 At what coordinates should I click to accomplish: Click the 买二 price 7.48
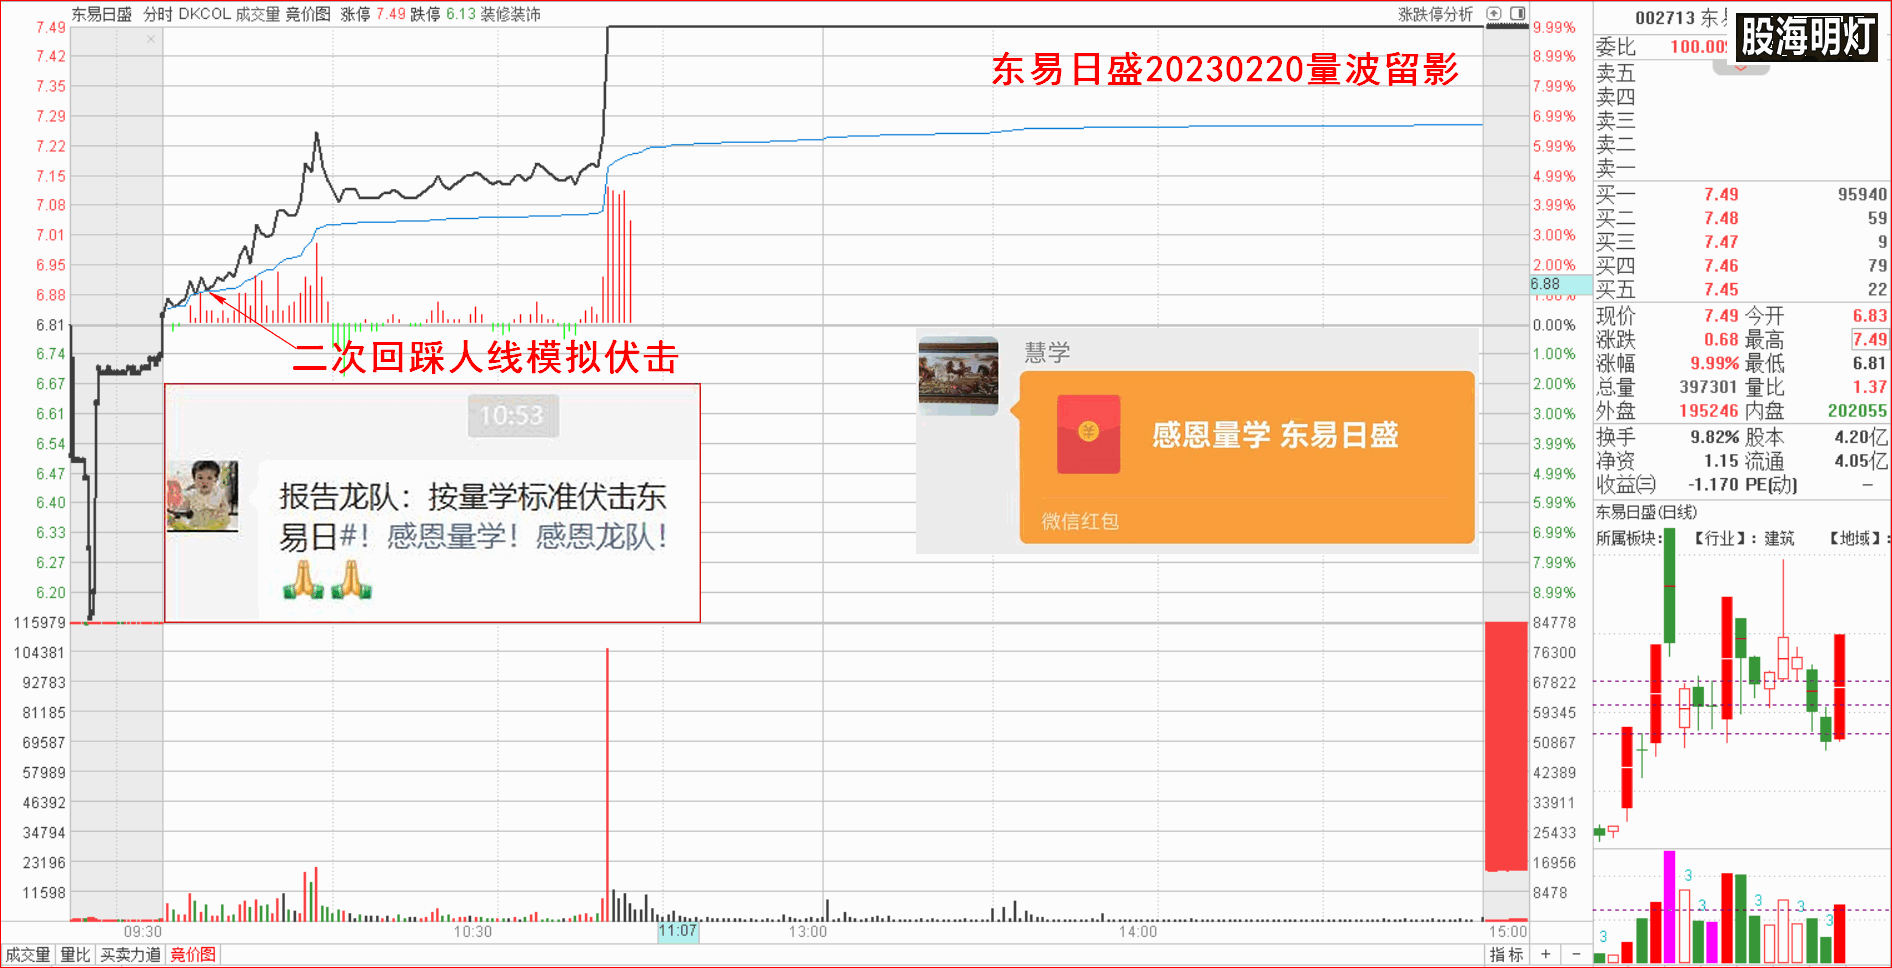(1721, 218)
